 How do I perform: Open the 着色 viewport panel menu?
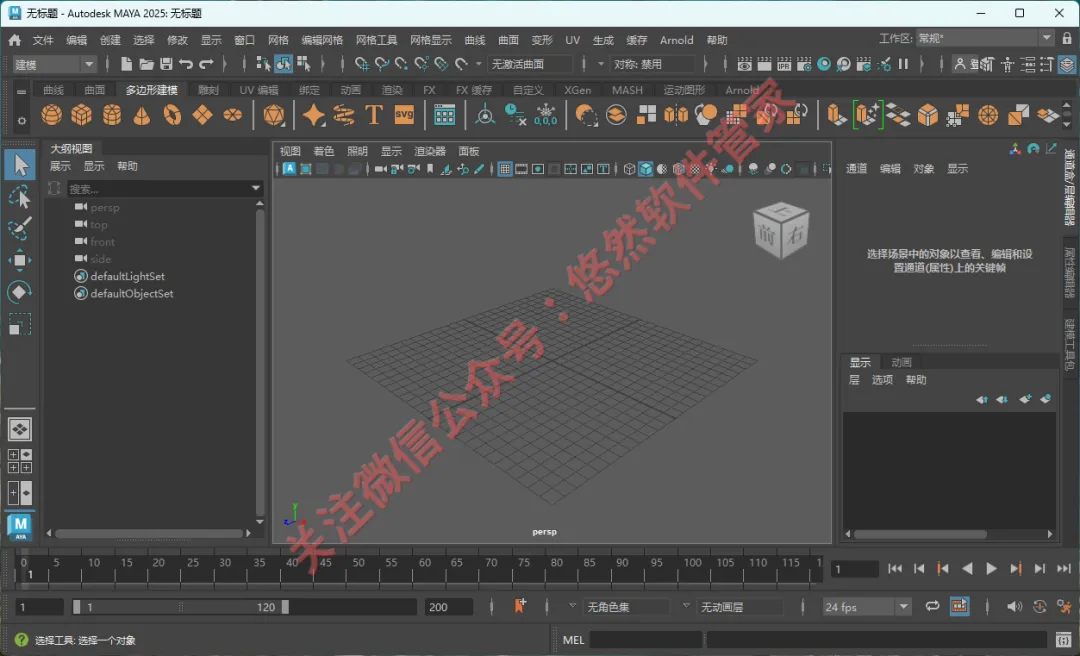324,151
